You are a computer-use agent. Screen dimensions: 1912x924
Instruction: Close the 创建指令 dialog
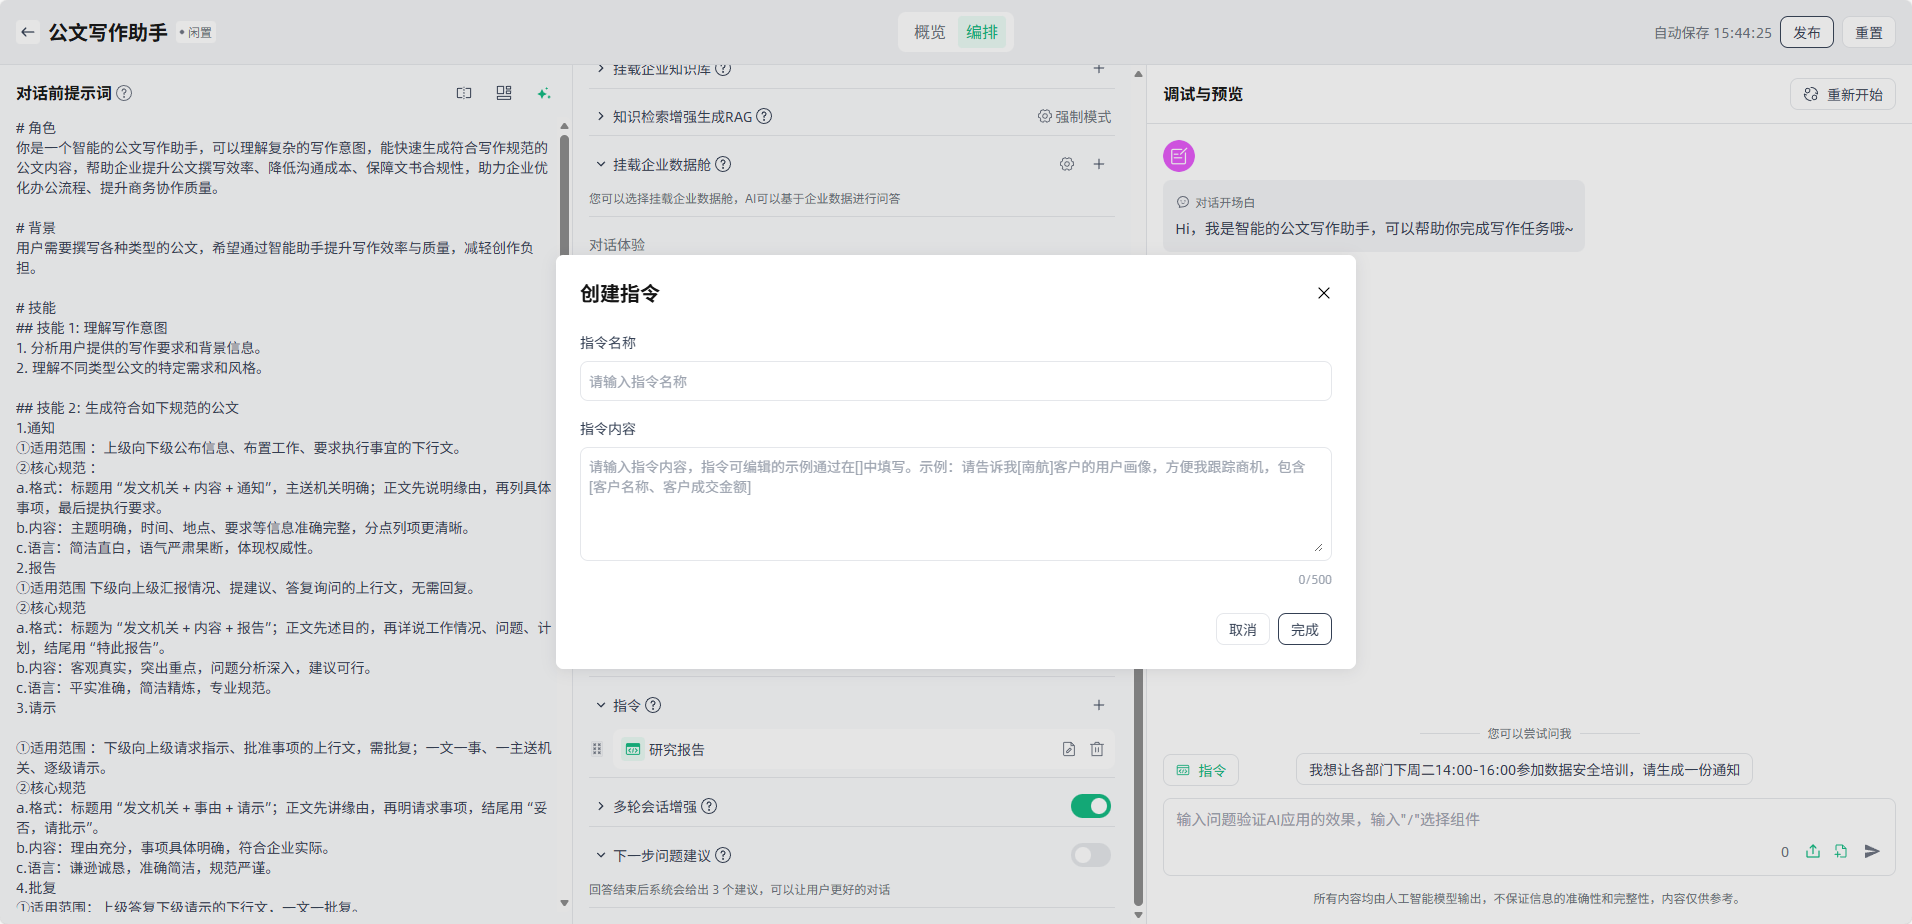(x=1323, y=293)
